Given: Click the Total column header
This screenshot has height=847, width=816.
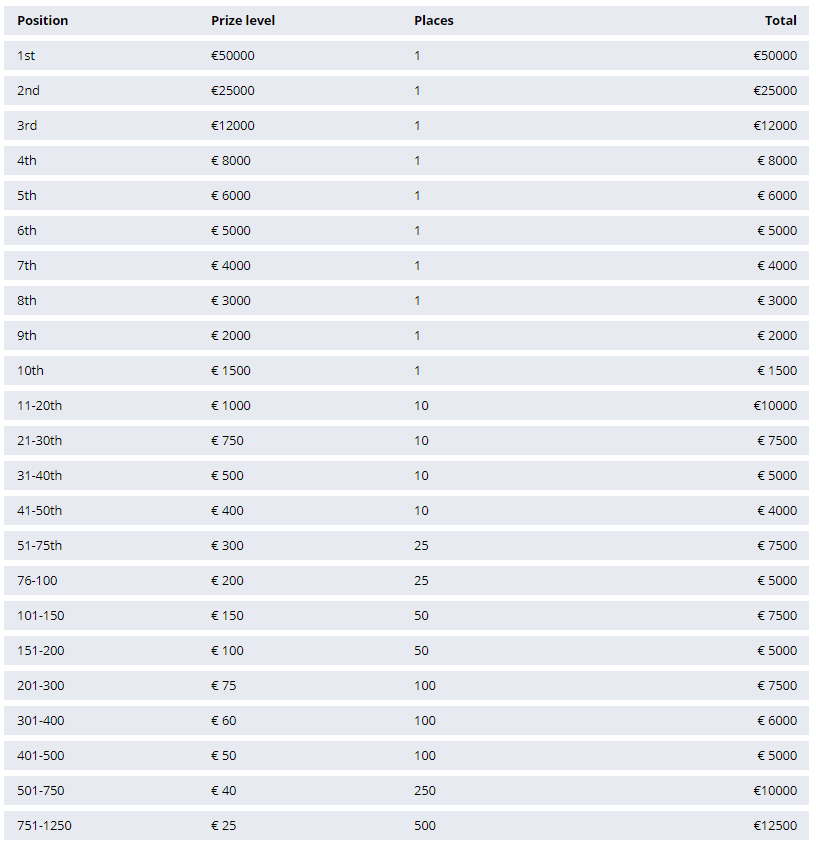Looking at the screenshot, I should (780, 20).
